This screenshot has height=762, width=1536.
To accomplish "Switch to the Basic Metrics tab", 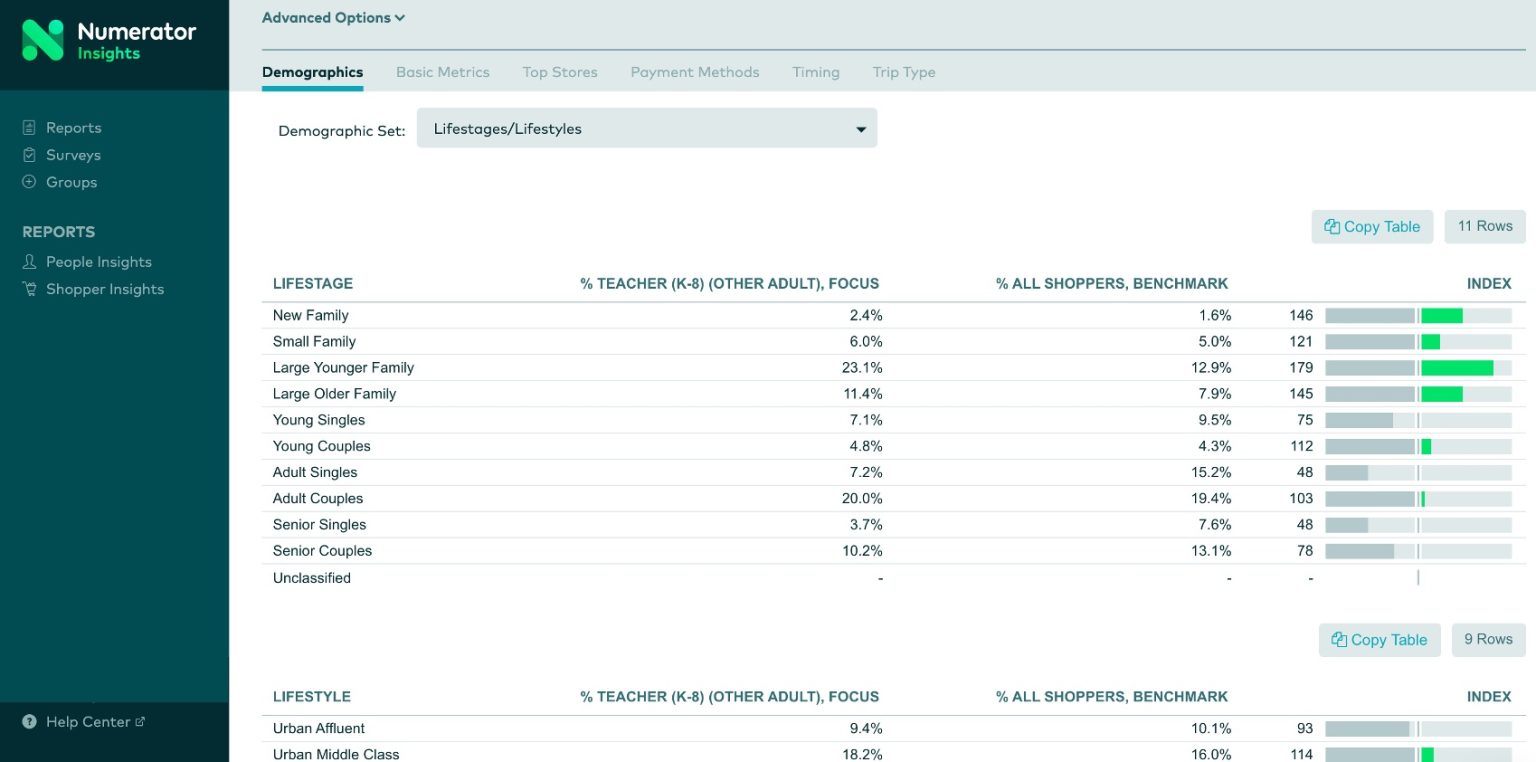I will 442,72.
